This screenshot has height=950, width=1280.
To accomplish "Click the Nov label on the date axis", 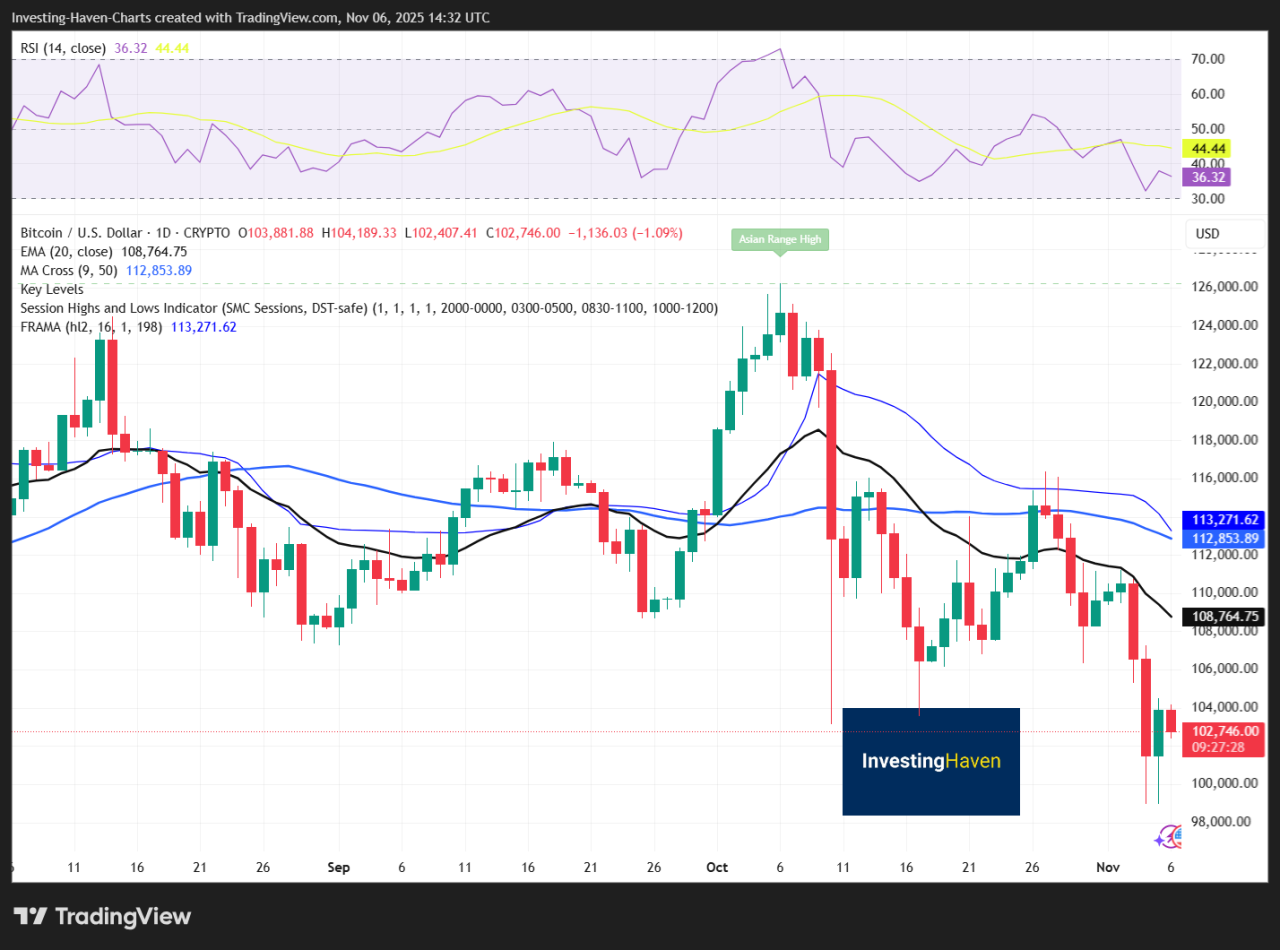I will click(1108, 867).
